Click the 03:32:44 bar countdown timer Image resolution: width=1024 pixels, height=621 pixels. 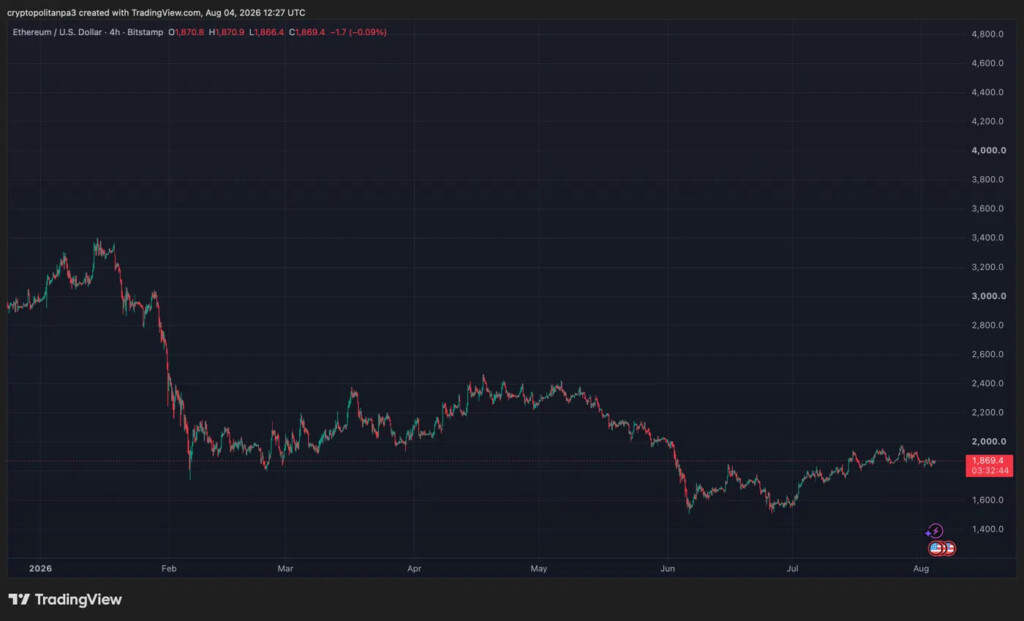tap(989, 471)
